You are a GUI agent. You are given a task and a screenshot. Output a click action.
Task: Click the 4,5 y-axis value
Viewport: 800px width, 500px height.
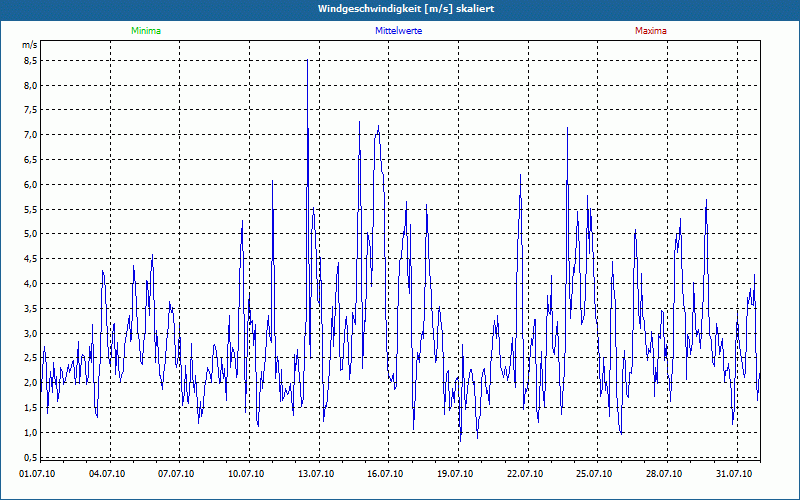31,259
